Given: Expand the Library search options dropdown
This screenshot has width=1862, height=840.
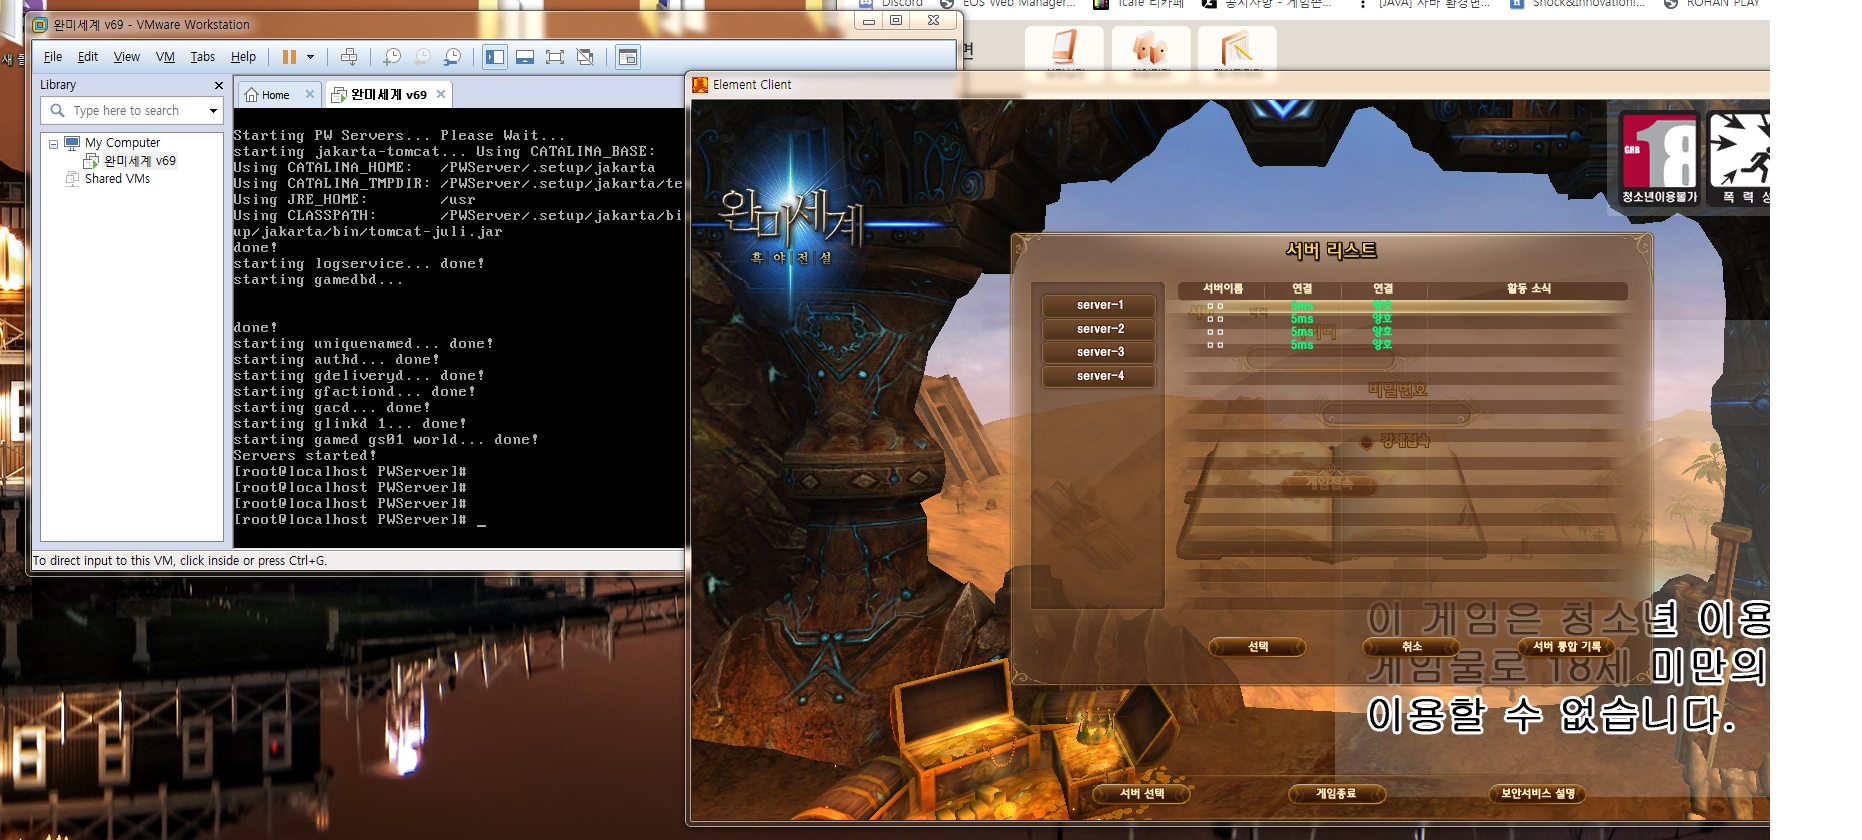Looking at the screenshot, I should (x=213, y=111).
